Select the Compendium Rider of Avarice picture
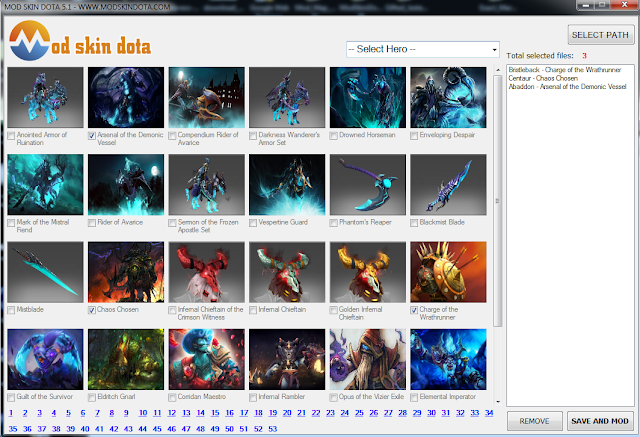The width and height of the screenshot is (640, 437). pos(207,98)
